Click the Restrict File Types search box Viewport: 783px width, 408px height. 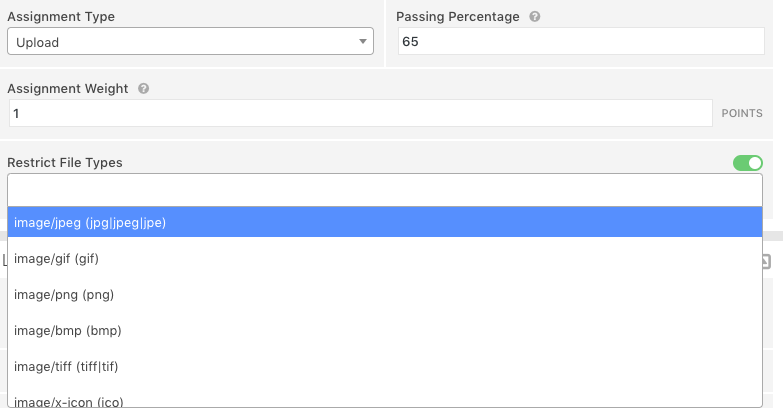384,190
